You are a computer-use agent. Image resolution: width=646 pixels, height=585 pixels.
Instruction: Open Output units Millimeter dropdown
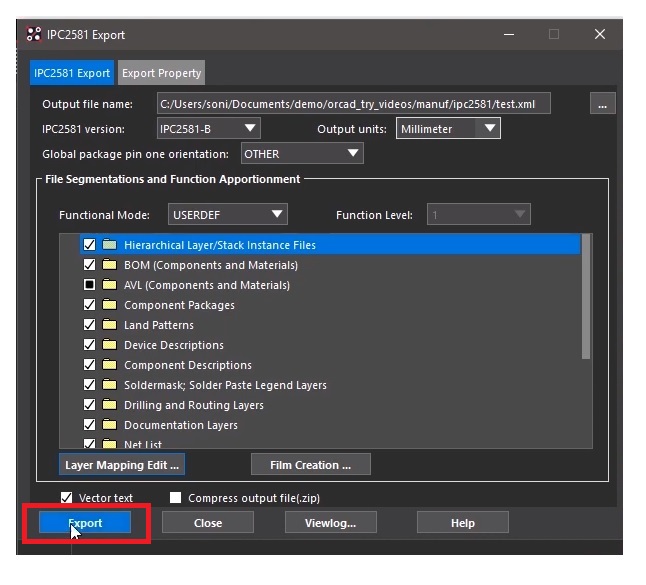tap(448, 129)
